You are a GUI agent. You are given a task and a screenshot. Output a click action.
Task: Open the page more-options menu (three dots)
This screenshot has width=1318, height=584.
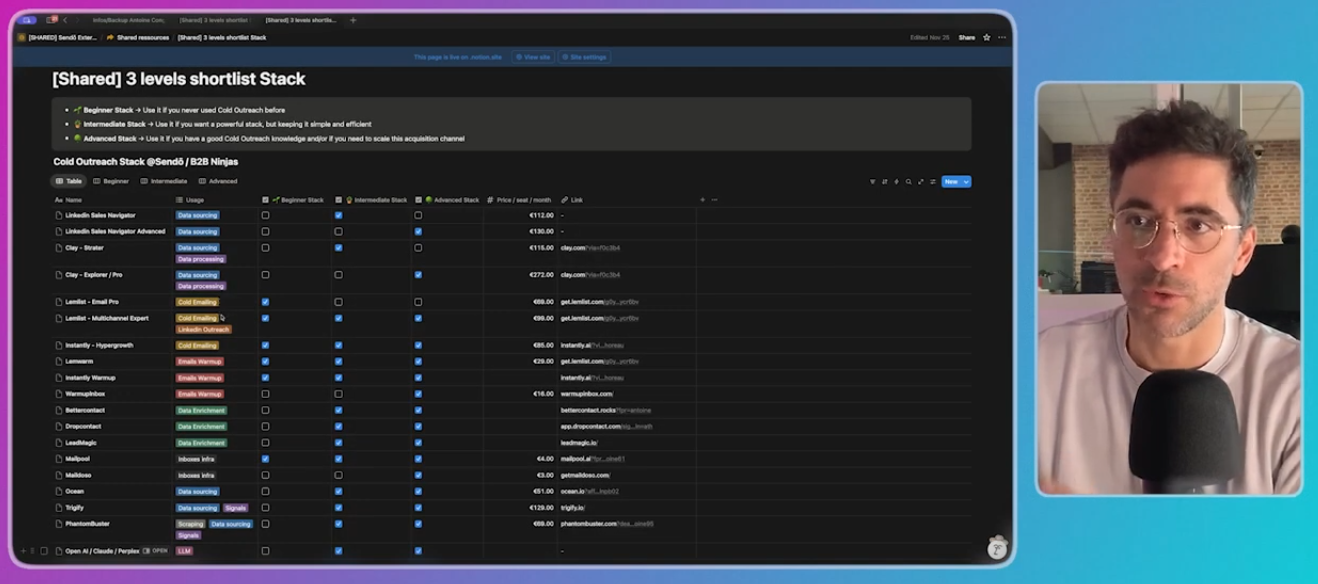click(1002, 38)
